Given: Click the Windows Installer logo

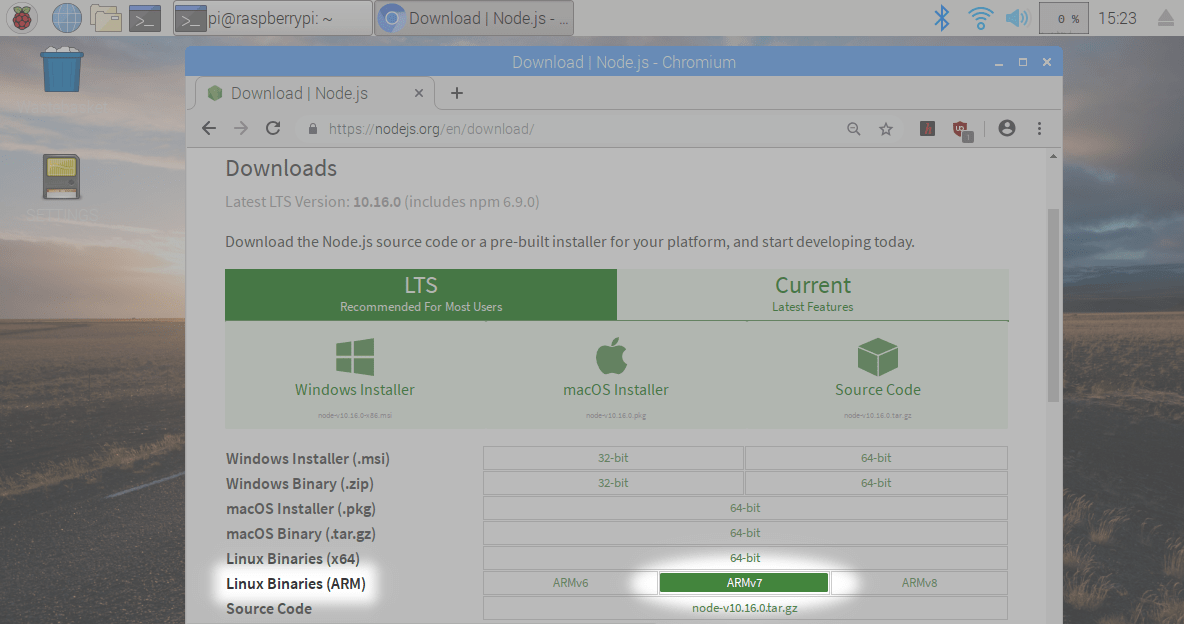Looking at the screenshot, I should 355,357.
